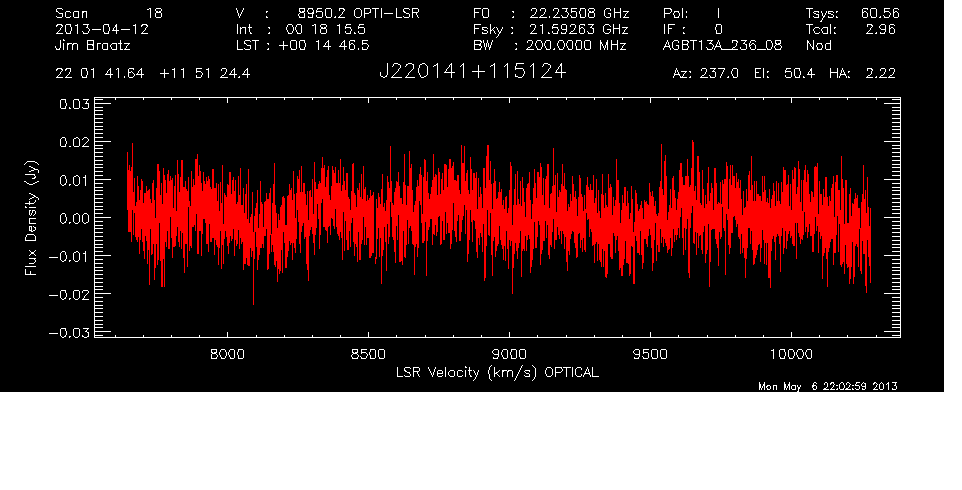
Task: Click the x-axis tick label 8500
Action: pyautogui.click(x=368, y=354)
